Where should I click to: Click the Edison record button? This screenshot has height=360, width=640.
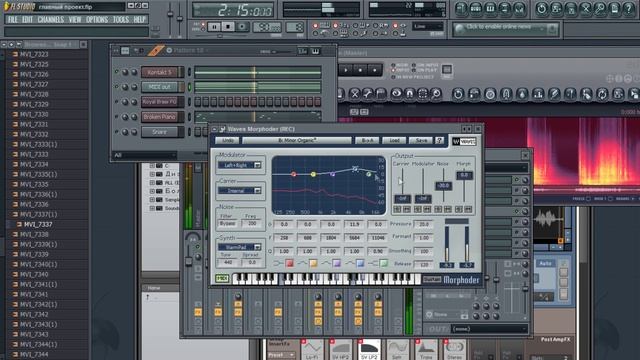click(x=374, y=70)
